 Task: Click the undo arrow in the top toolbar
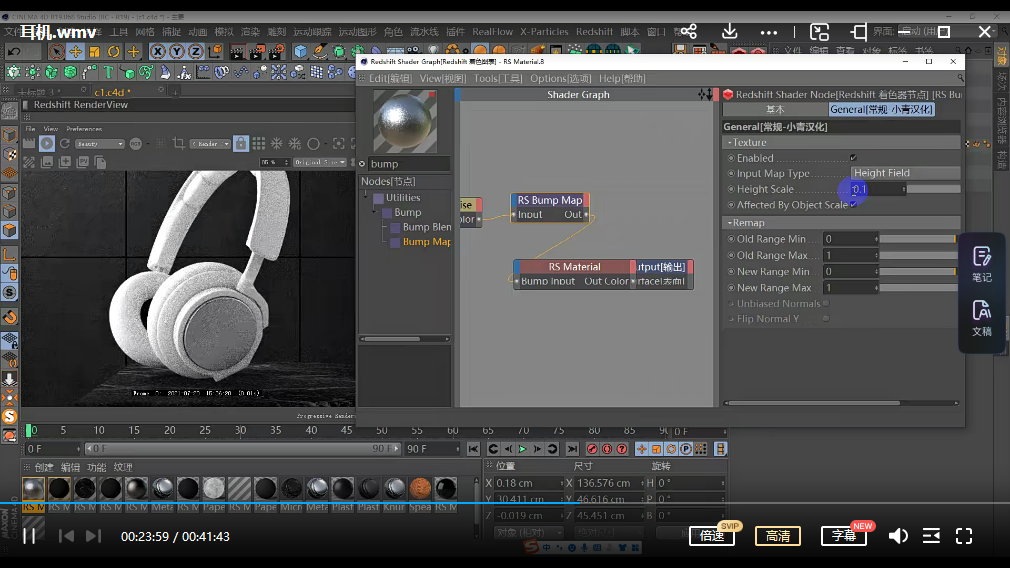(14, 51)
